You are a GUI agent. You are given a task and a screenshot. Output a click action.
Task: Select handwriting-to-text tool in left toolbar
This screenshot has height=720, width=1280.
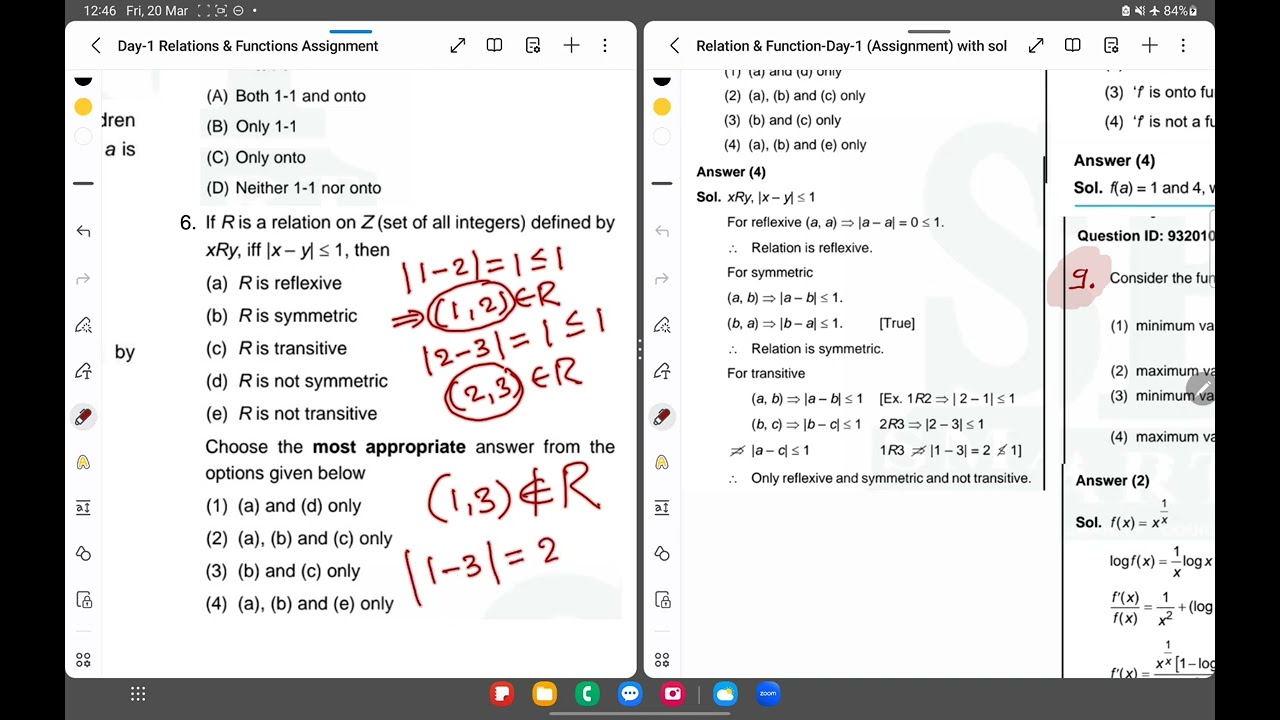[x=83, y=372]
